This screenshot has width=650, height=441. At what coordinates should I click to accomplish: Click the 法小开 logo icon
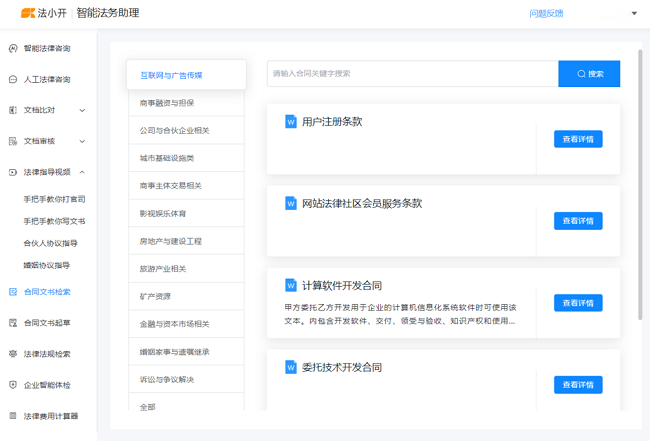28,13
